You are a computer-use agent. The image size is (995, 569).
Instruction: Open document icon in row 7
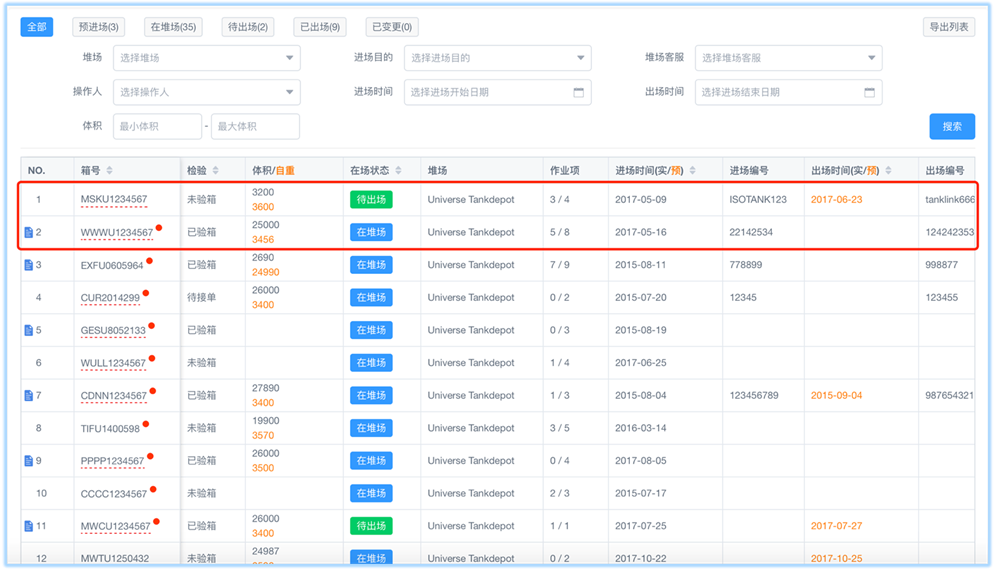[29, 395]
